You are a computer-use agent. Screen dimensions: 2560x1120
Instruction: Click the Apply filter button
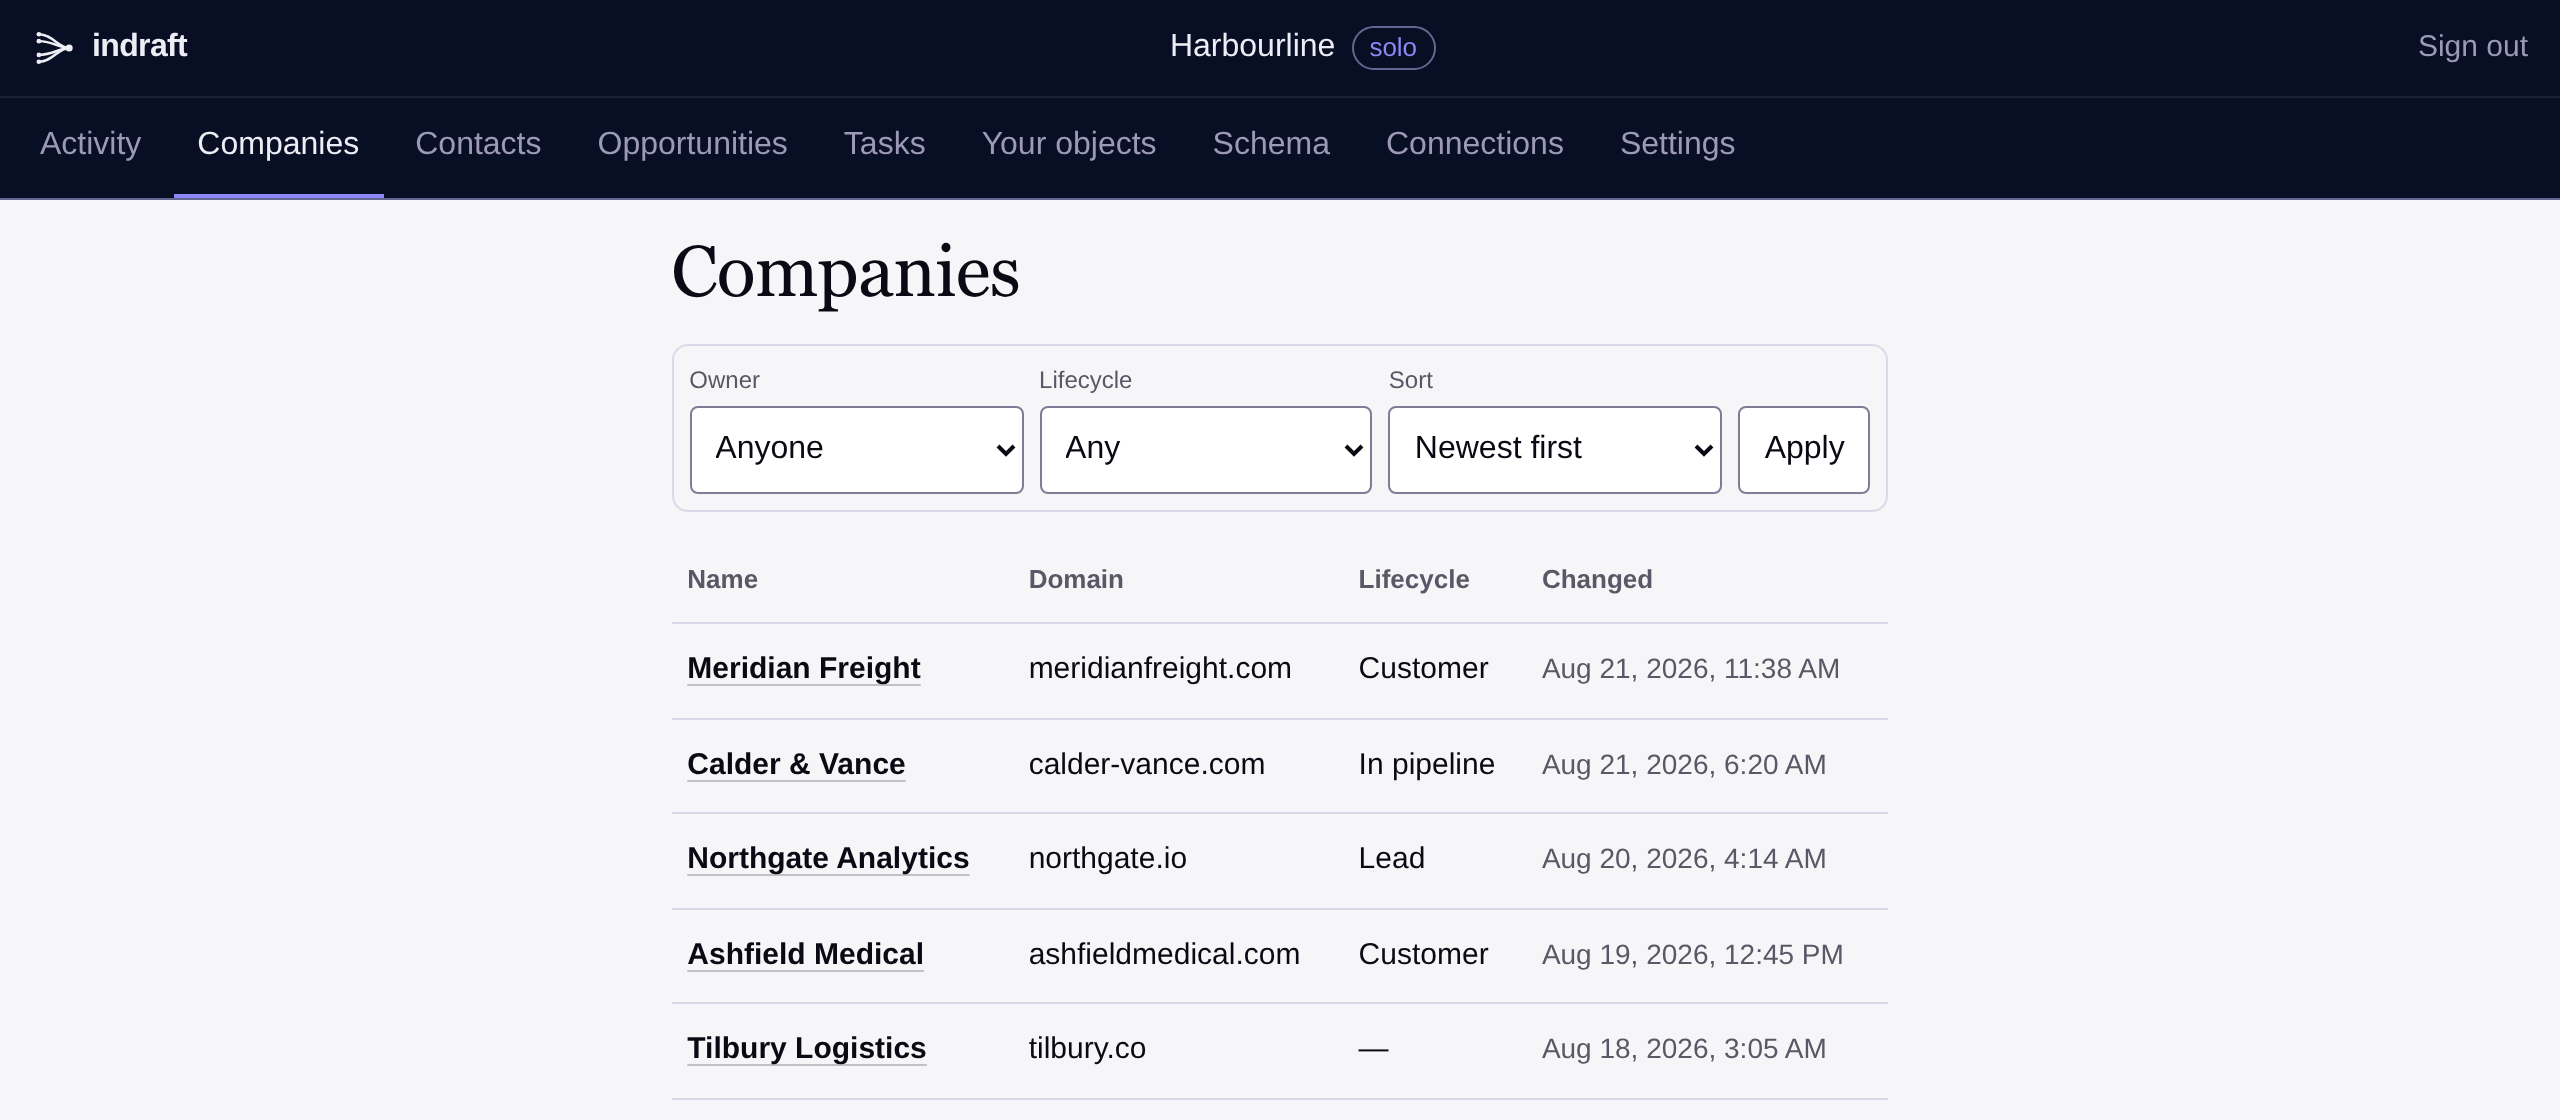point(1803,449)
